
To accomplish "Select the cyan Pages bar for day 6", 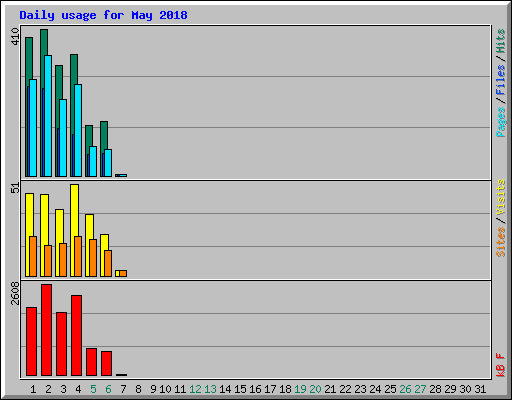I will point(108,163).
